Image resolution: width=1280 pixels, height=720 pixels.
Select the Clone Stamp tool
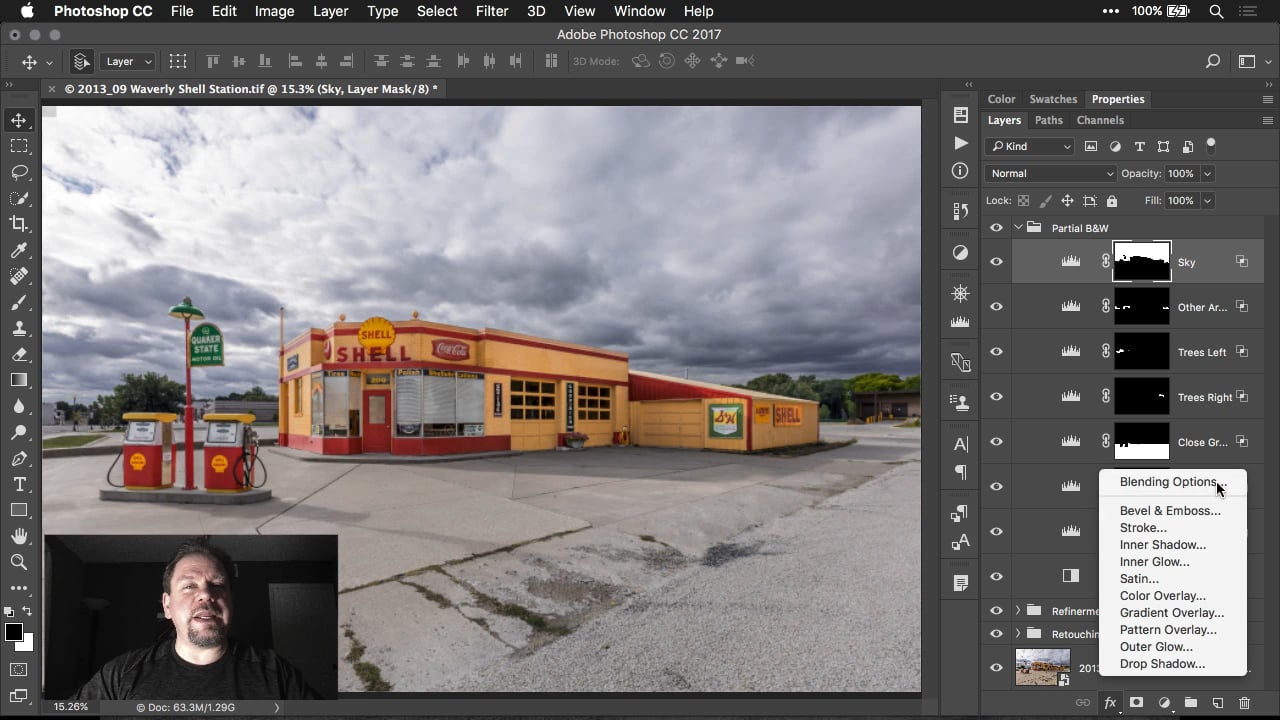[19, 328]
